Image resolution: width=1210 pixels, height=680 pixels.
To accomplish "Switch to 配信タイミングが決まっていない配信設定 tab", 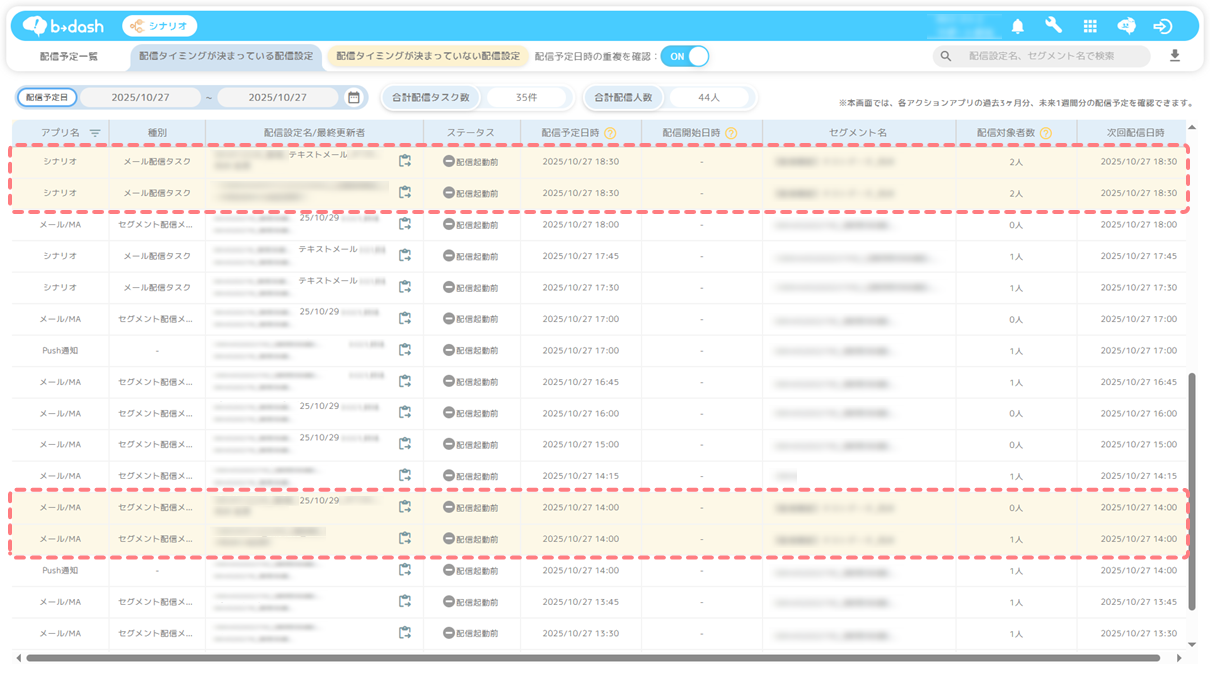I will pos(428,57).
